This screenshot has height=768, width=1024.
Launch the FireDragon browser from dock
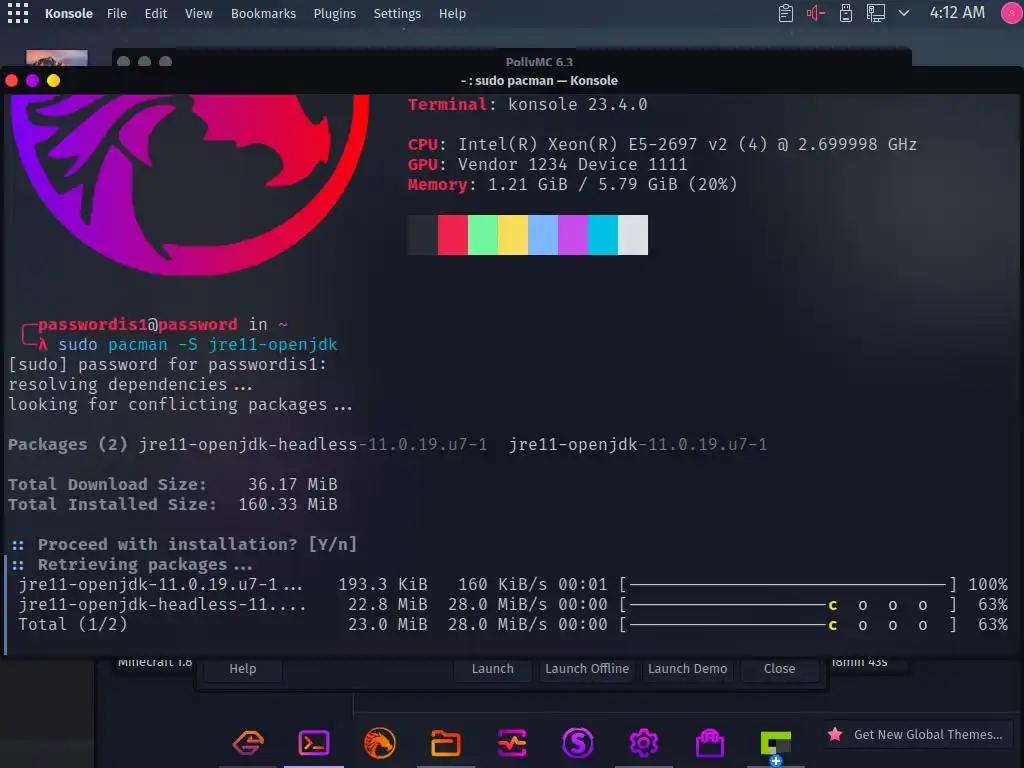(x=379, y=743)
